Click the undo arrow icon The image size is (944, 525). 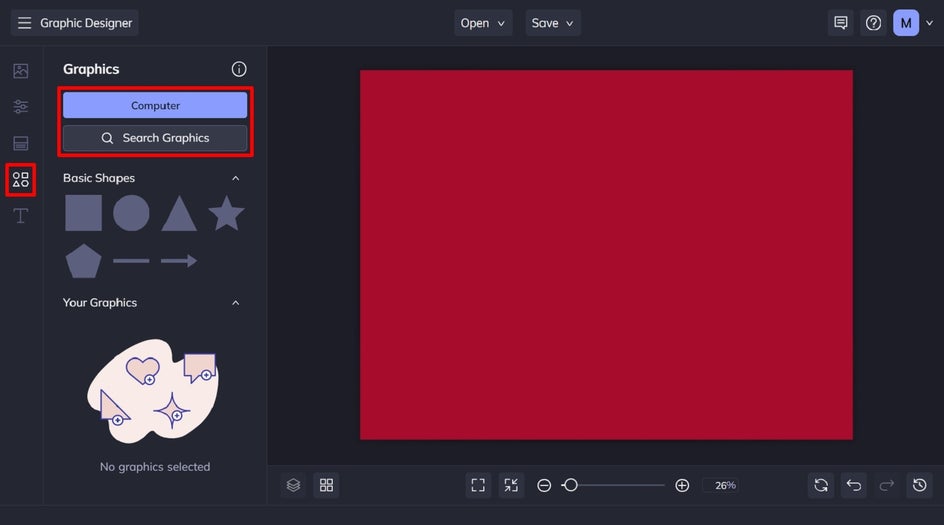point(854,485)
